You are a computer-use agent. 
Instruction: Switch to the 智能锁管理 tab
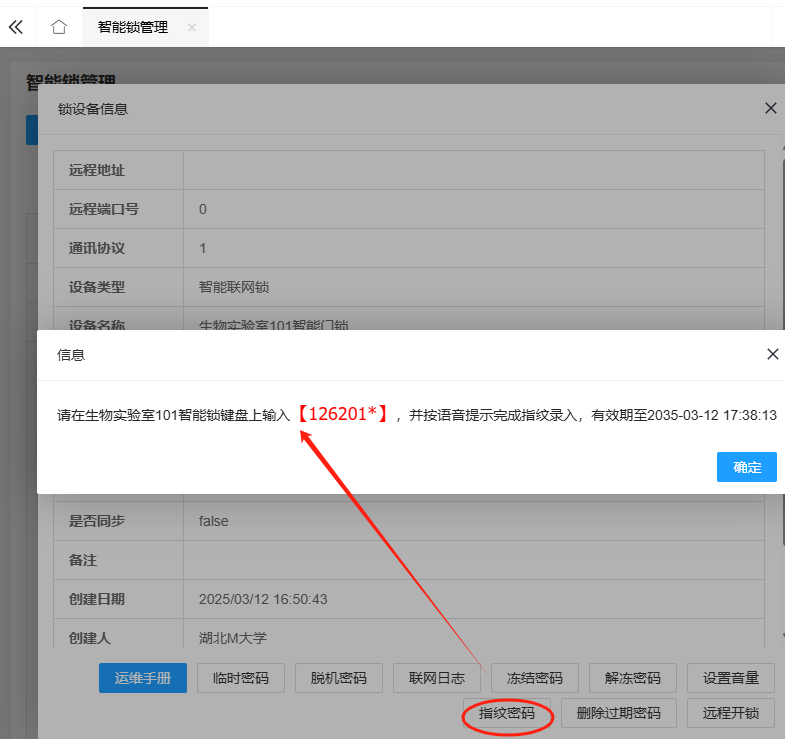click(x=132, y=27)
